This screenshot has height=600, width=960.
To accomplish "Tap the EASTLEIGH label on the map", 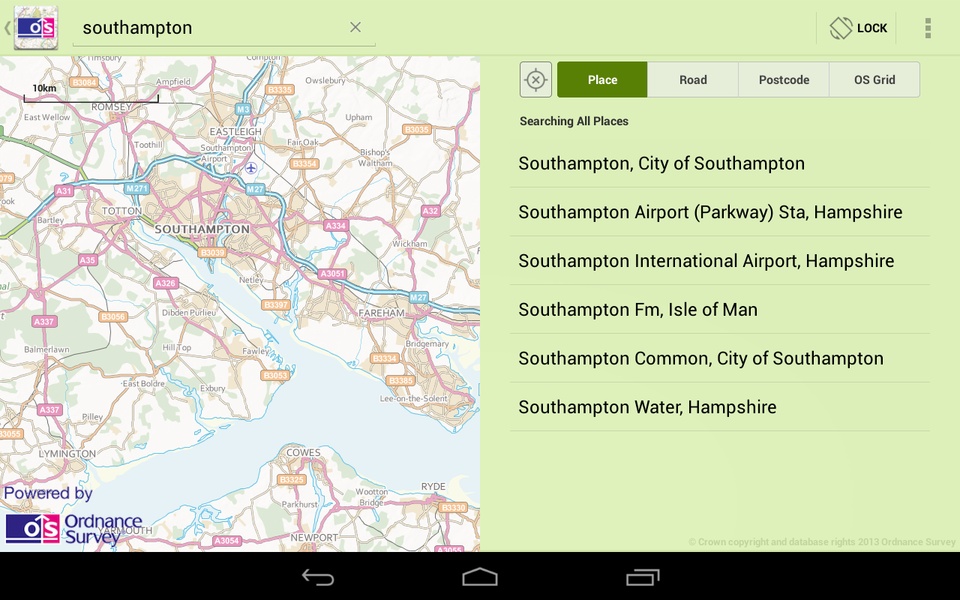I will [x=236, y=132].
